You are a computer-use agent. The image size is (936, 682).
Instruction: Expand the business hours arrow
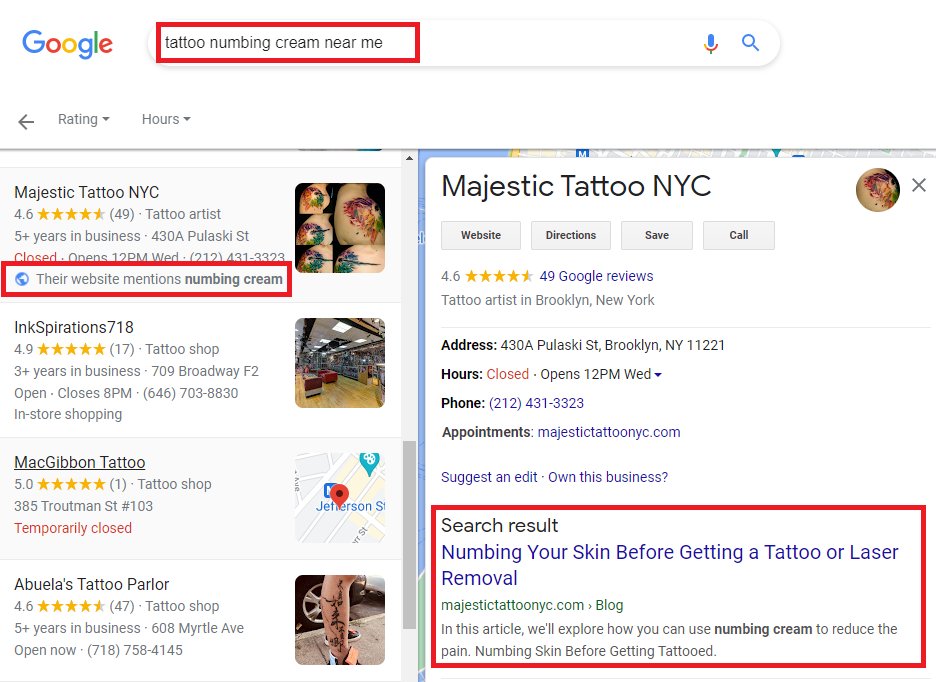pos(658,375)
